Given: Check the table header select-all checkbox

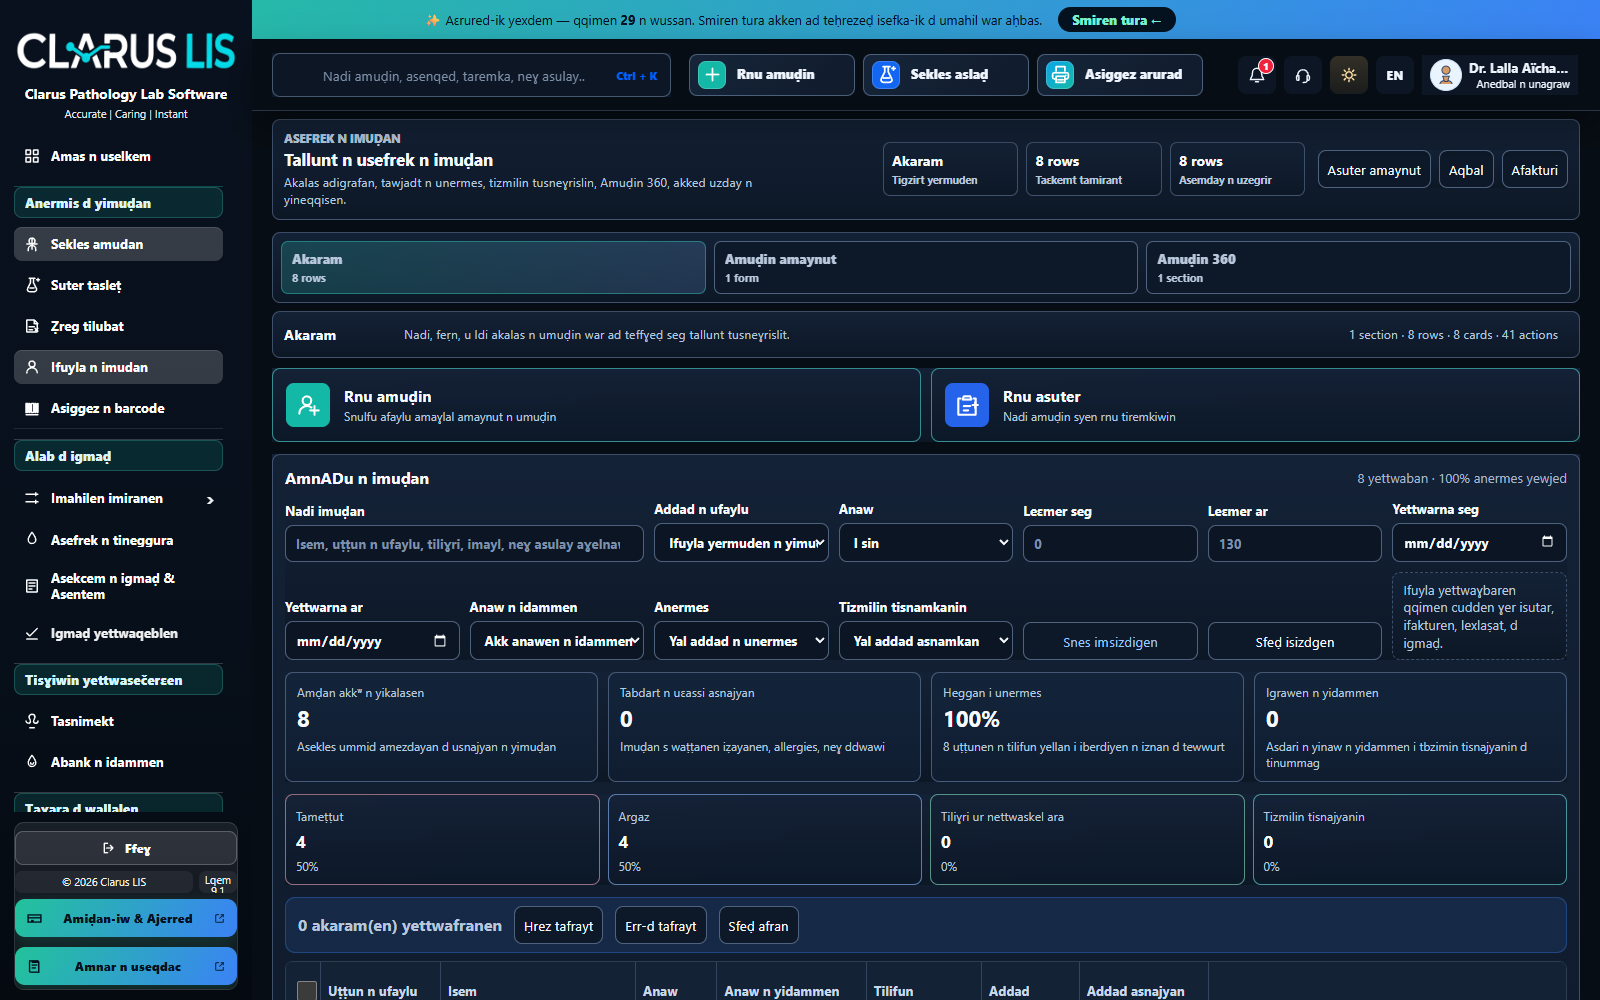Looking at the screenshot, I should coord(307,990).
